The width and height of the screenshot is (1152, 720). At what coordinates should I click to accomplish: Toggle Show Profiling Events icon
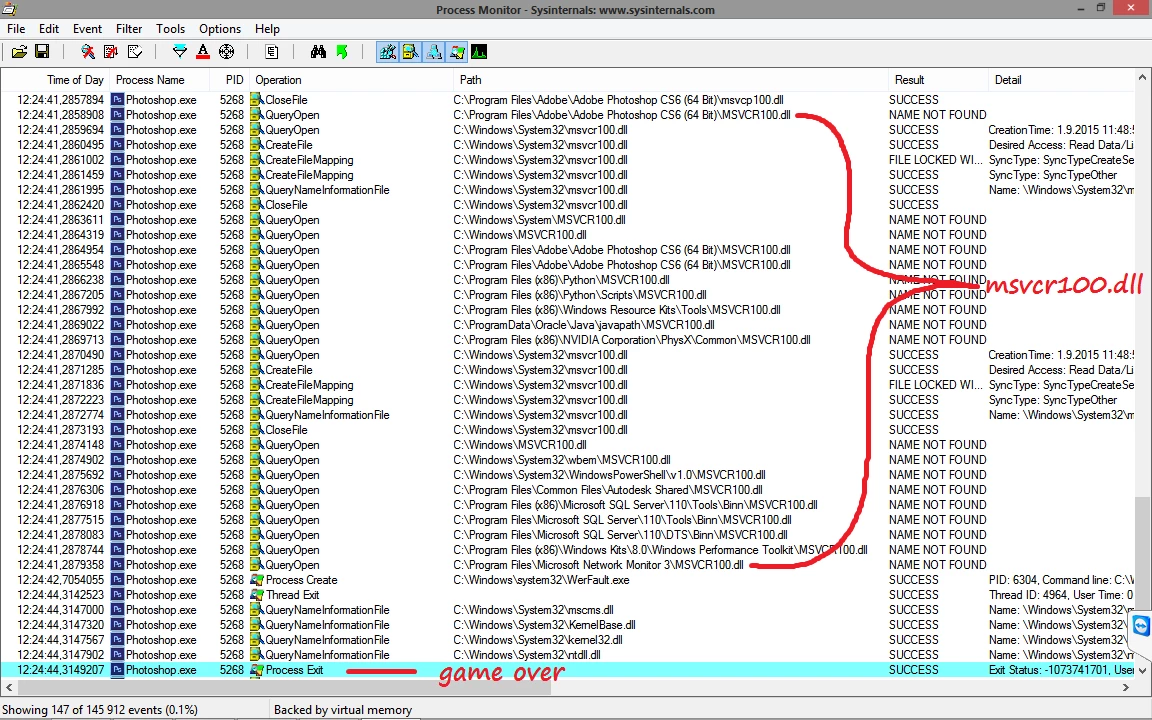coord(479,51)
